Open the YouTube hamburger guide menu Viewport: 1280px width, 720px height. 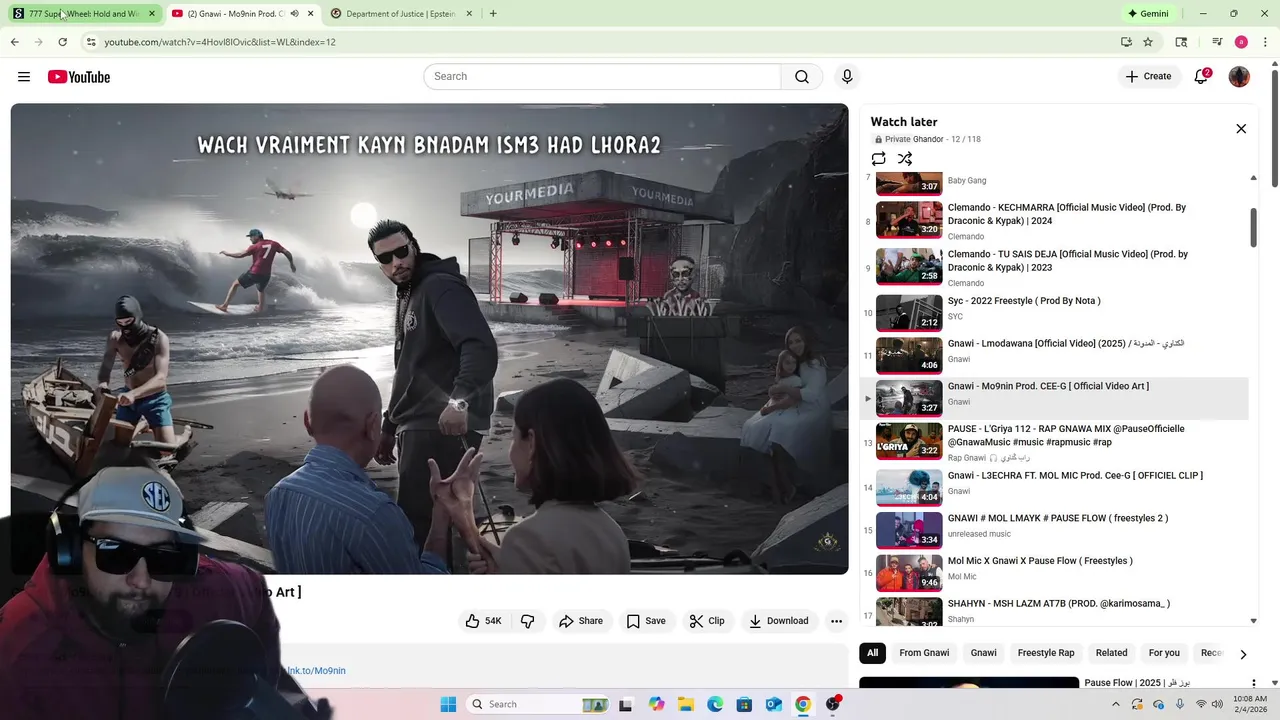[x=24, y=77]
